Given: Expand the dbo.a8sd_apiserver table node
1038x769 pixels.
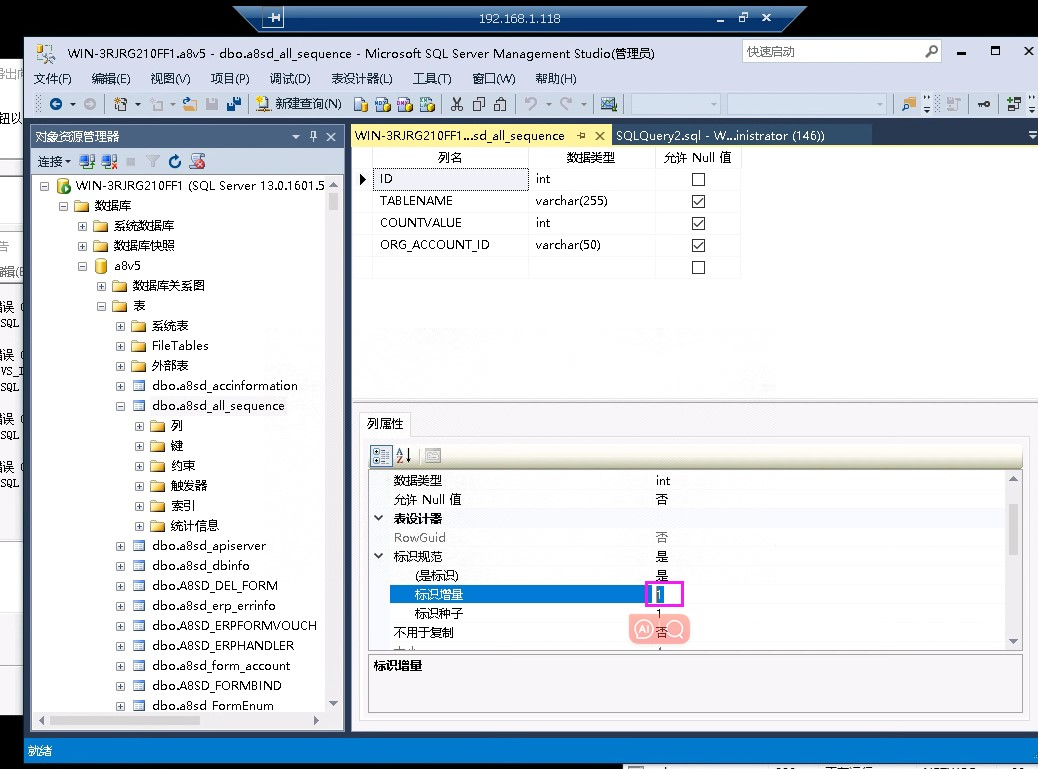Looking at the screenshot, I should tap(121, 545).
